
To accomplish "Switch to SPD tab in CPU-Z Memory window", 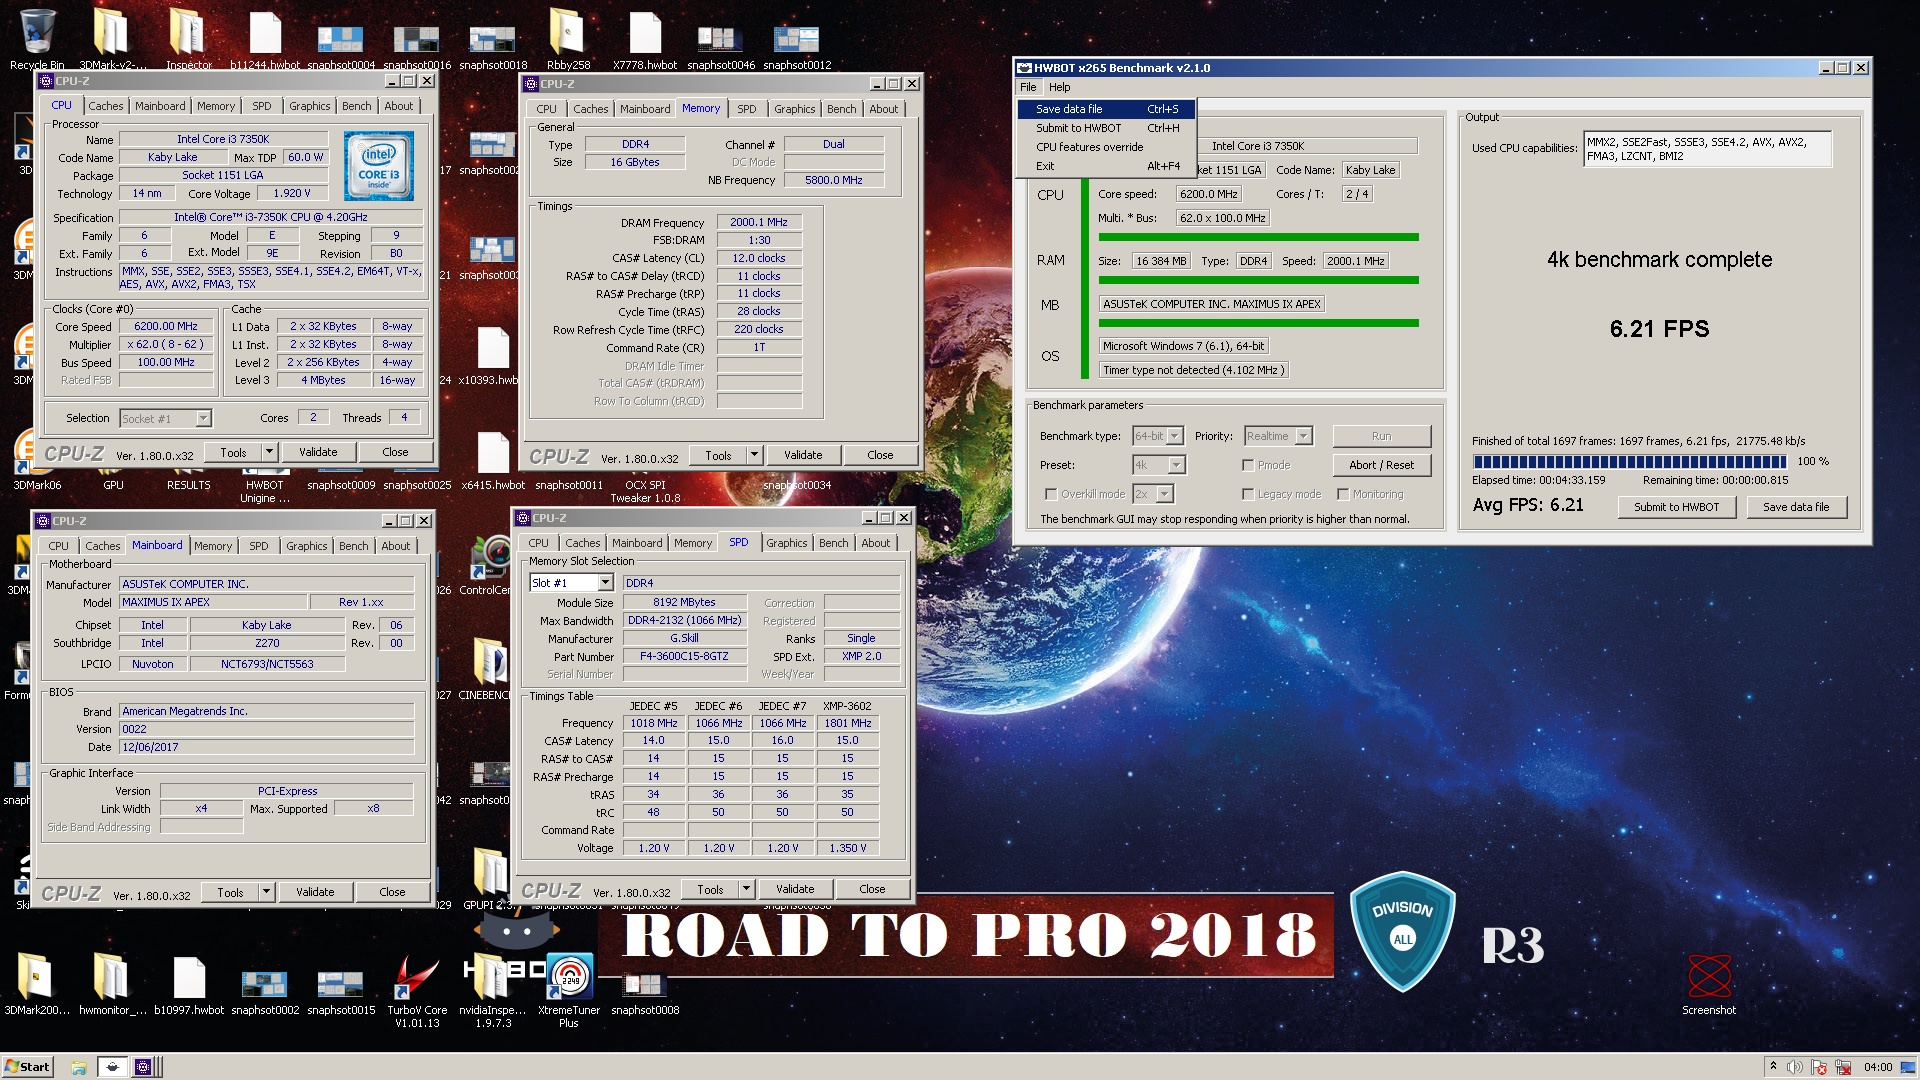I will (x=746, y=109).
